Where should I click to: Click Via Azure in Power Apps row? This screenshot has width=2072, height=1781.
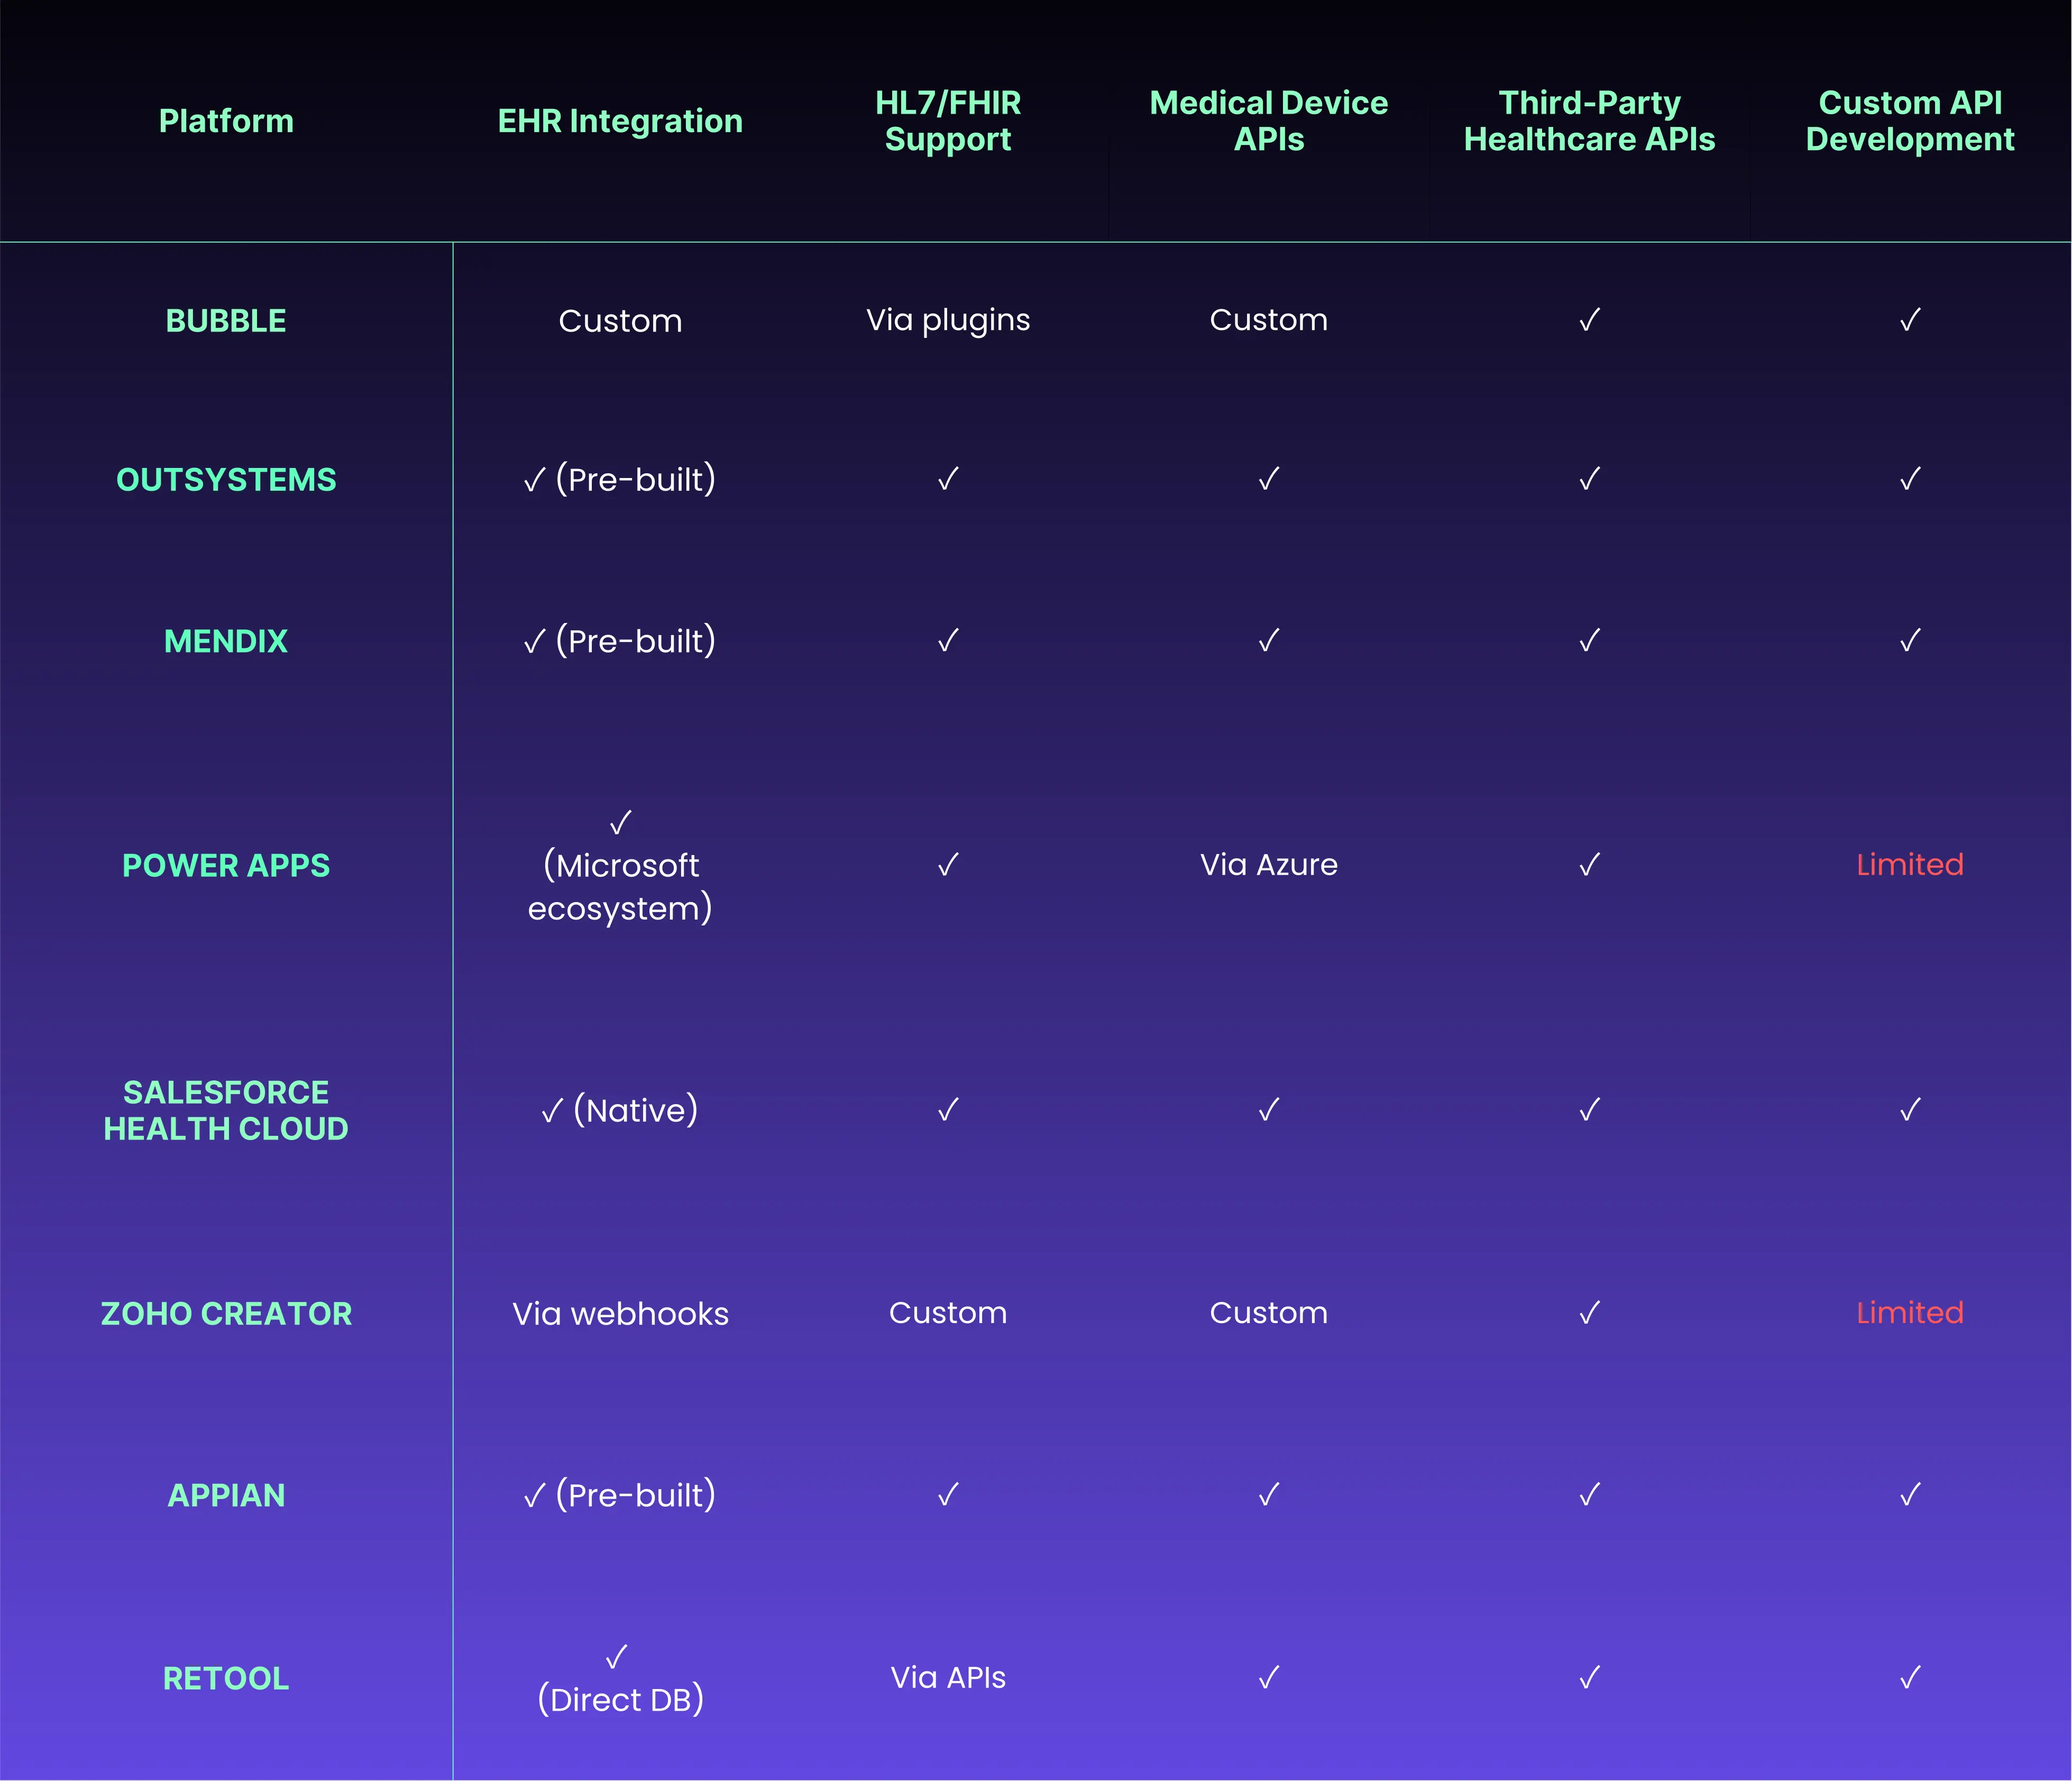tap(1268, 864)
